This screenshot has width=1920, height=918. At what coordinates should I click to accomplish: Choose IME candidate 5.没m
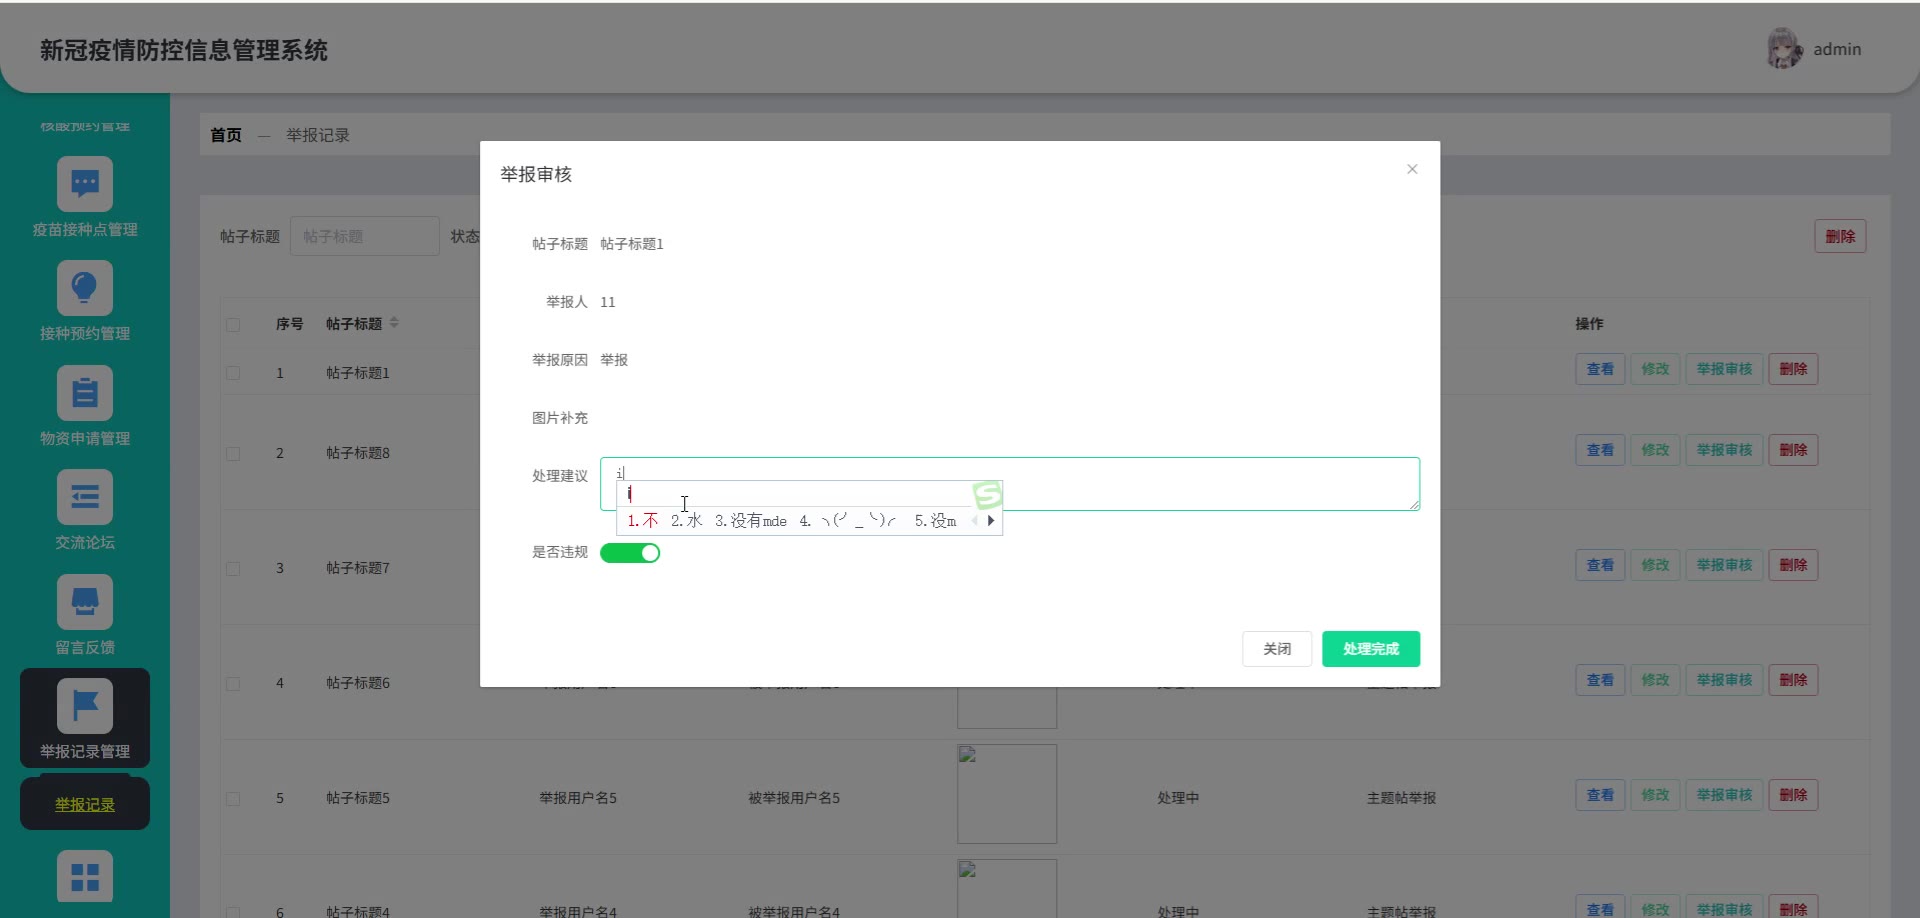coord(936,521)
